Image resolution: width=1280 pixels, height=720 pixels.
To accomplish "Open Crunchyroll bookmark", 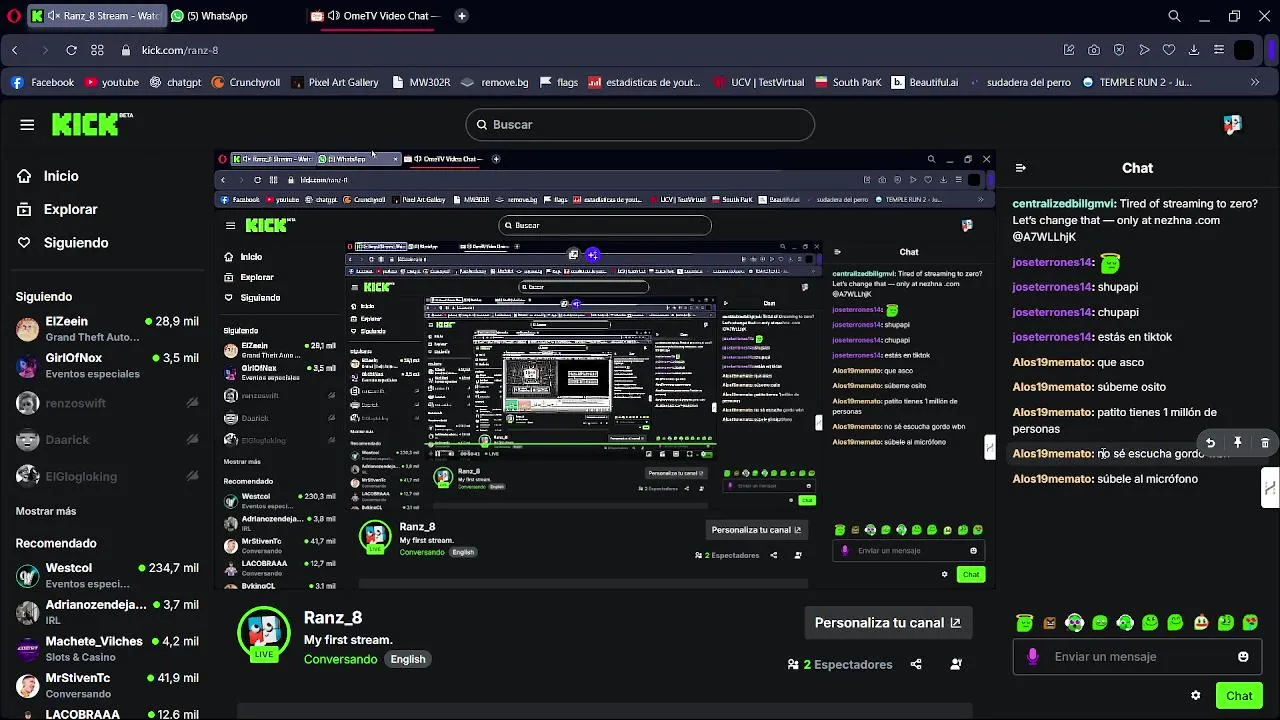I will 246,82.
